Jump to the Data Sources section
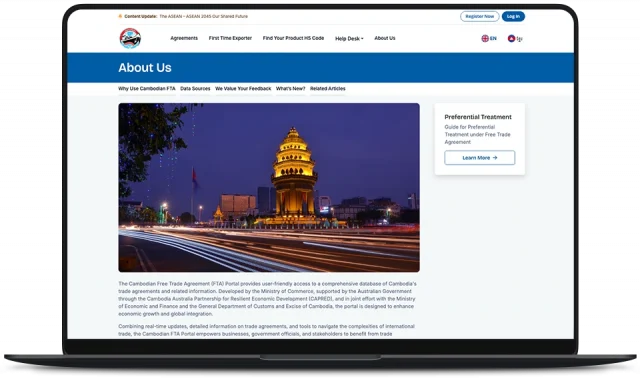 point(195,88)
